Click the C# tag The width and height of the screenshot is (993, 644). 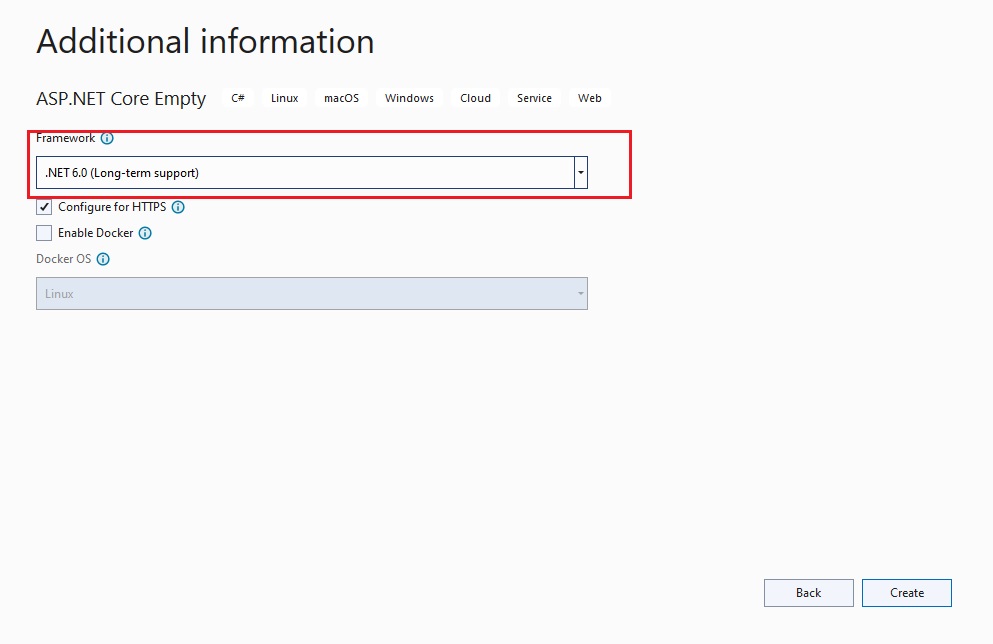[238, 98]
